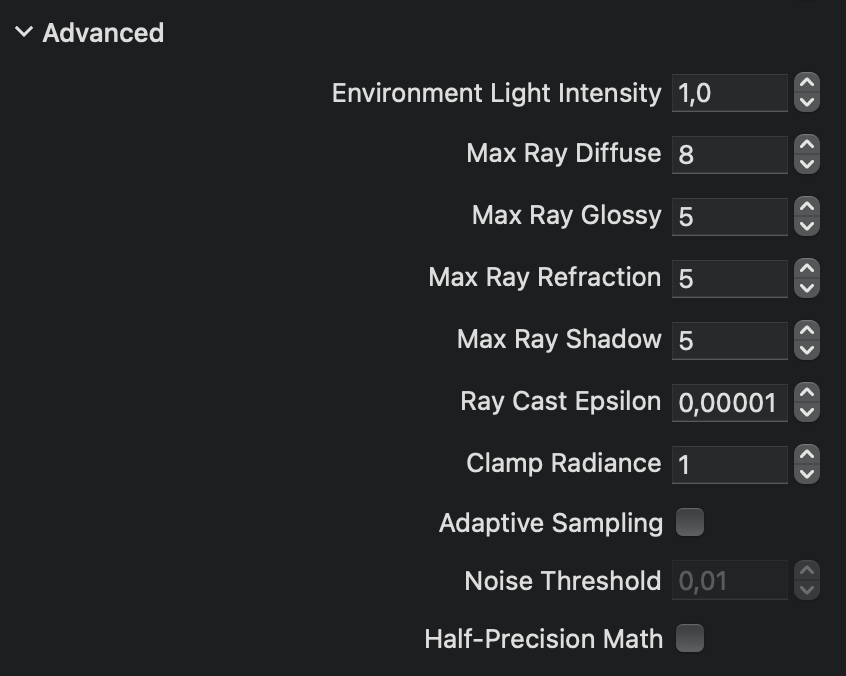Toggle the Adaptive Sampling checkbox off again
The height and width of the screenshot is (676, 846).
pyautogui.click(x=690, y=522)
